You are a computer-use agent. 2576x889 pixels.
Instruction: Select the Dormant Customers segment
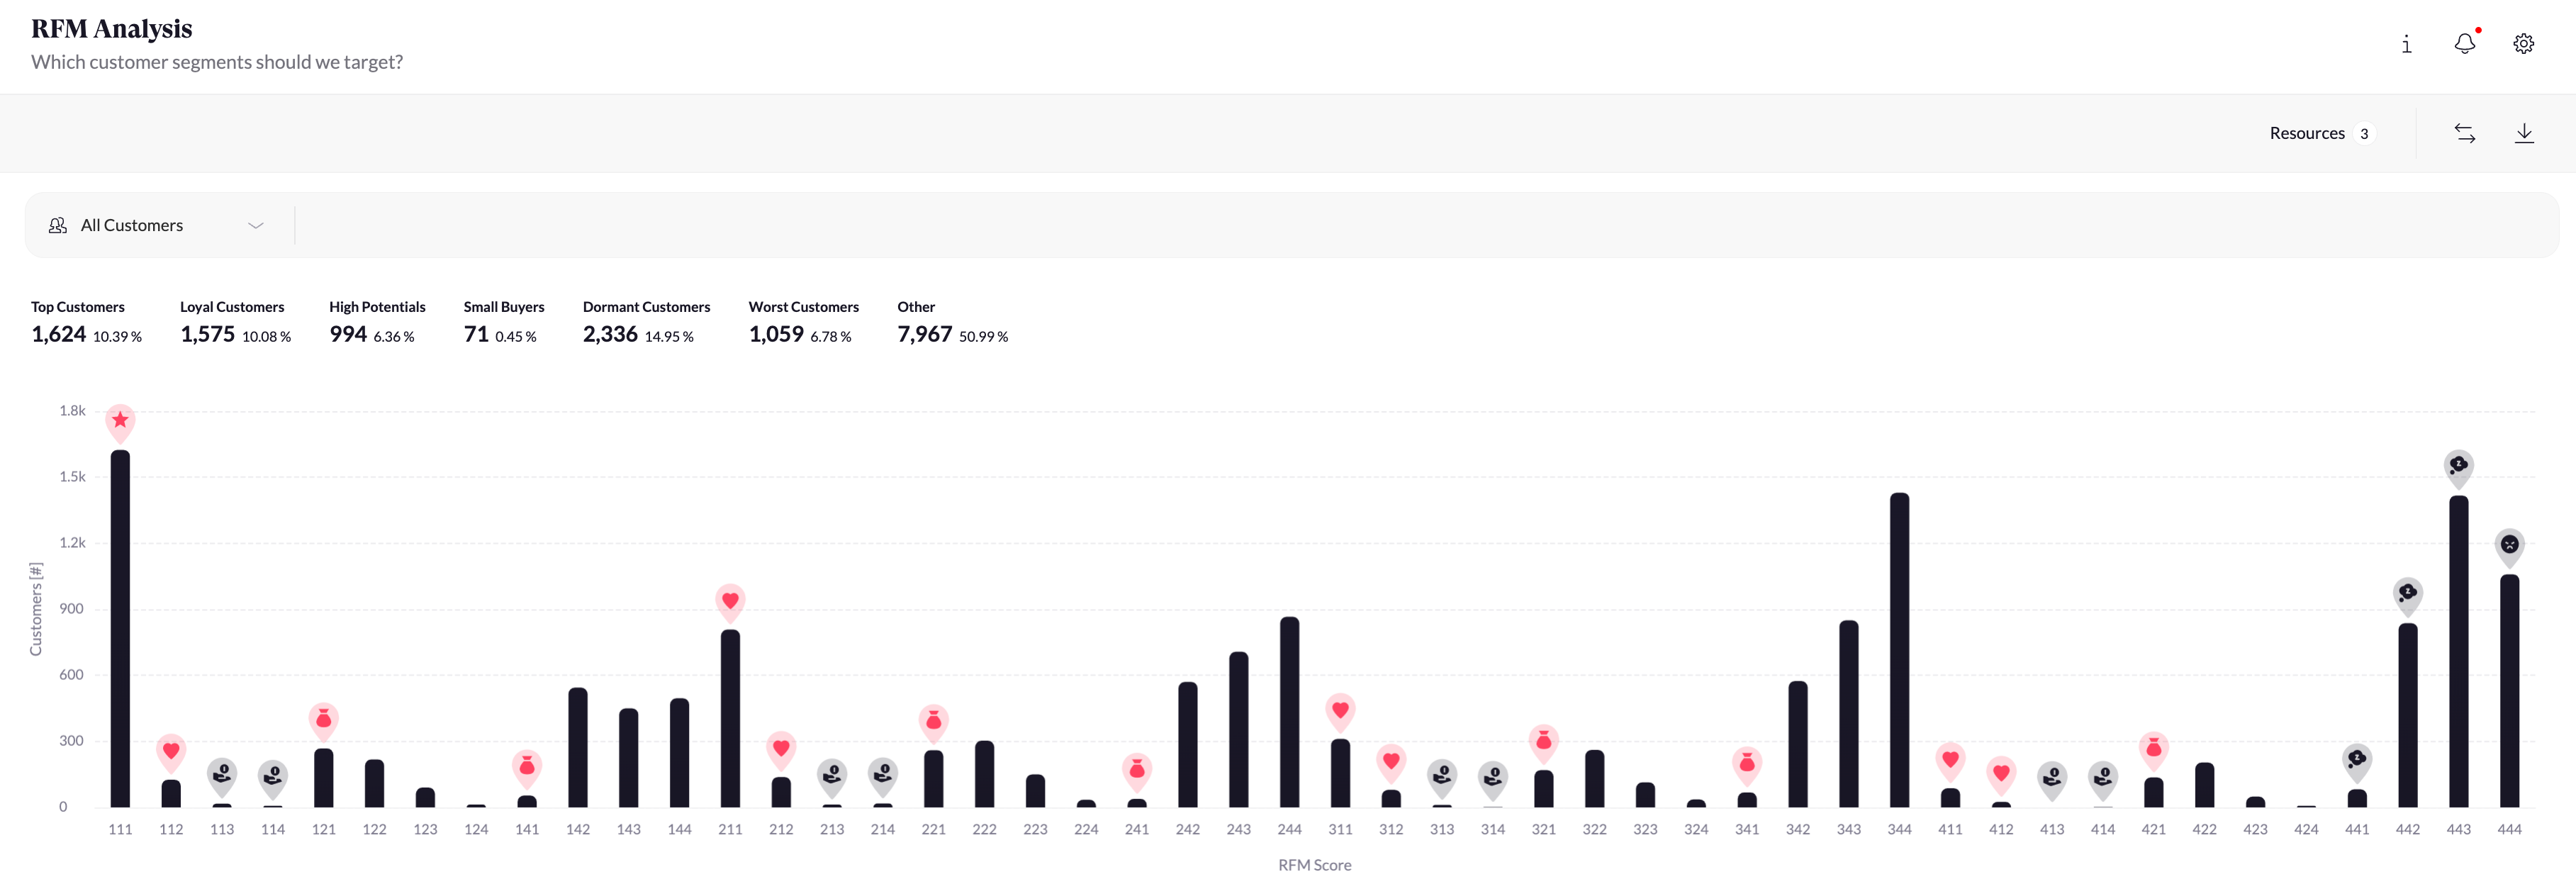coord(646,322)
